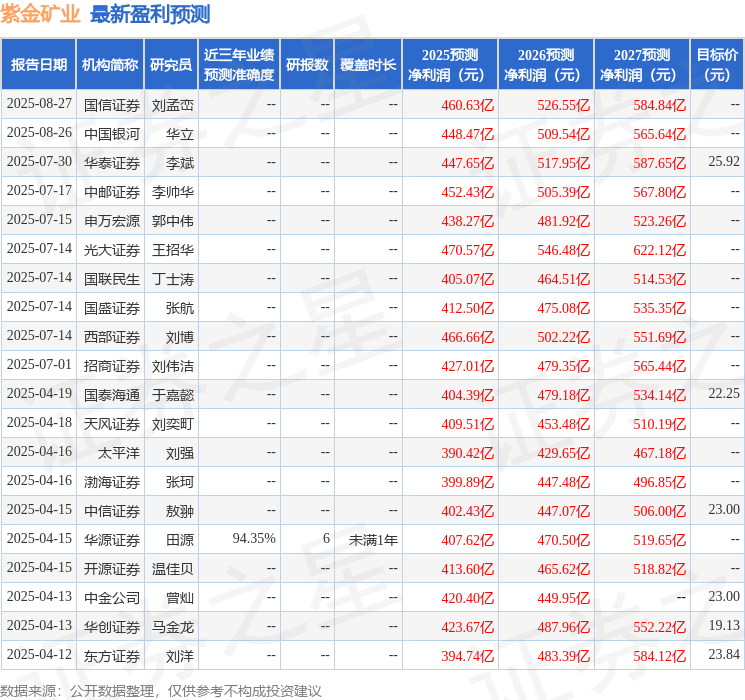This screenshot has width=745, height=700.
Task: Click the 研报数 column header
Action: coord(307,64)
